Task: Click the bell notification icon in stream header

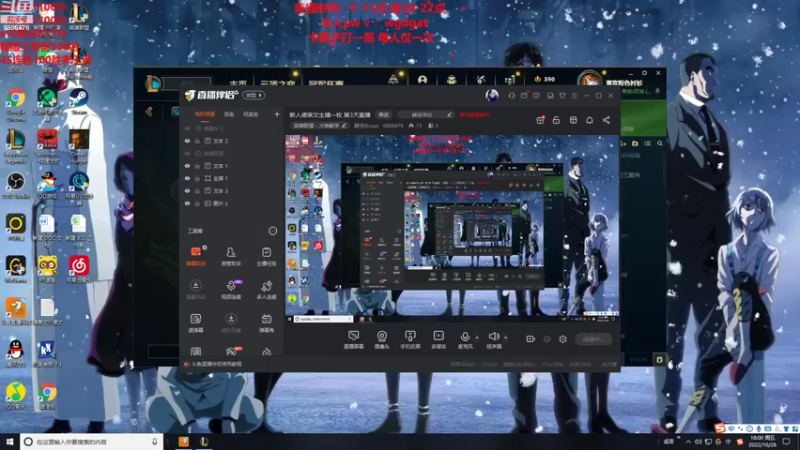Action: [x=589, y=120]
